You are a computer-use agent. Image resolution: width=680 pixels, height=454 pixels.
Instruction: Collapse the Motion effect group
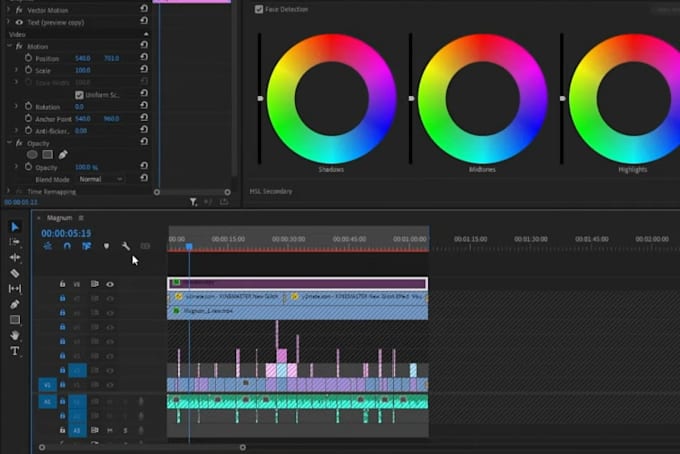click(x=9, y=46)
